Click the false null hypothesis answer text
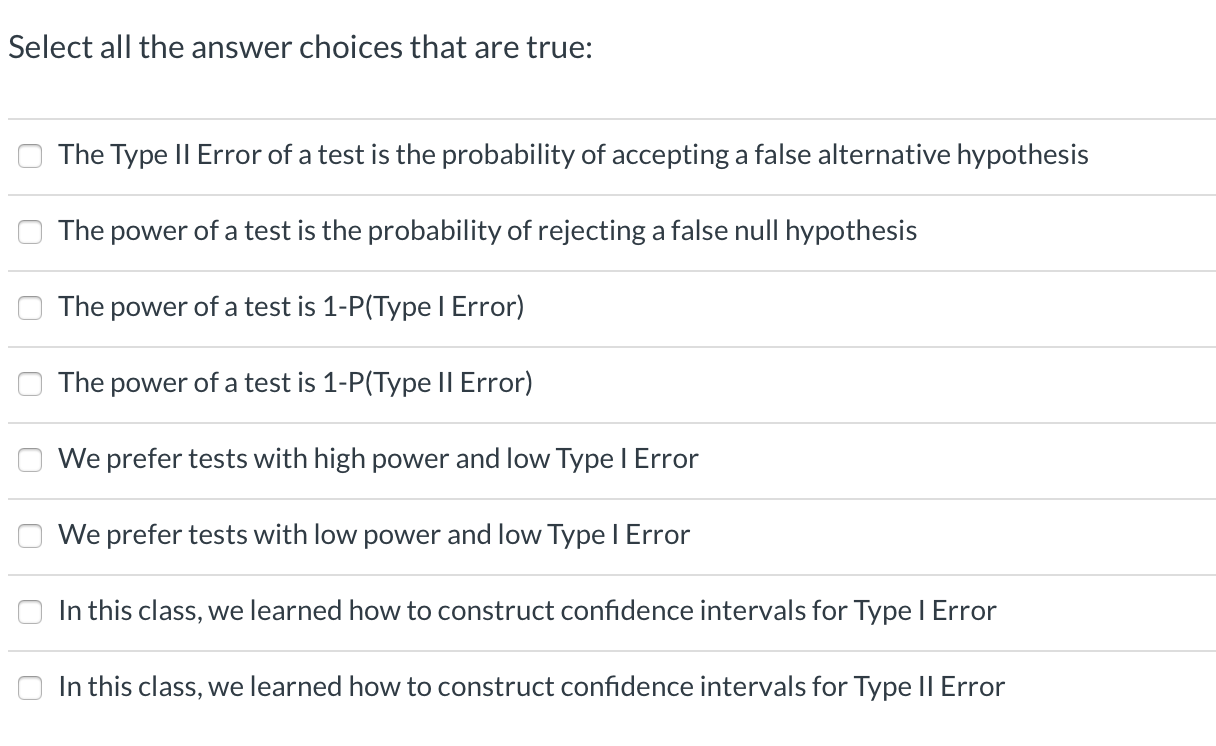The width and height of the screenshot is (1216, 746). click(487, 232)
